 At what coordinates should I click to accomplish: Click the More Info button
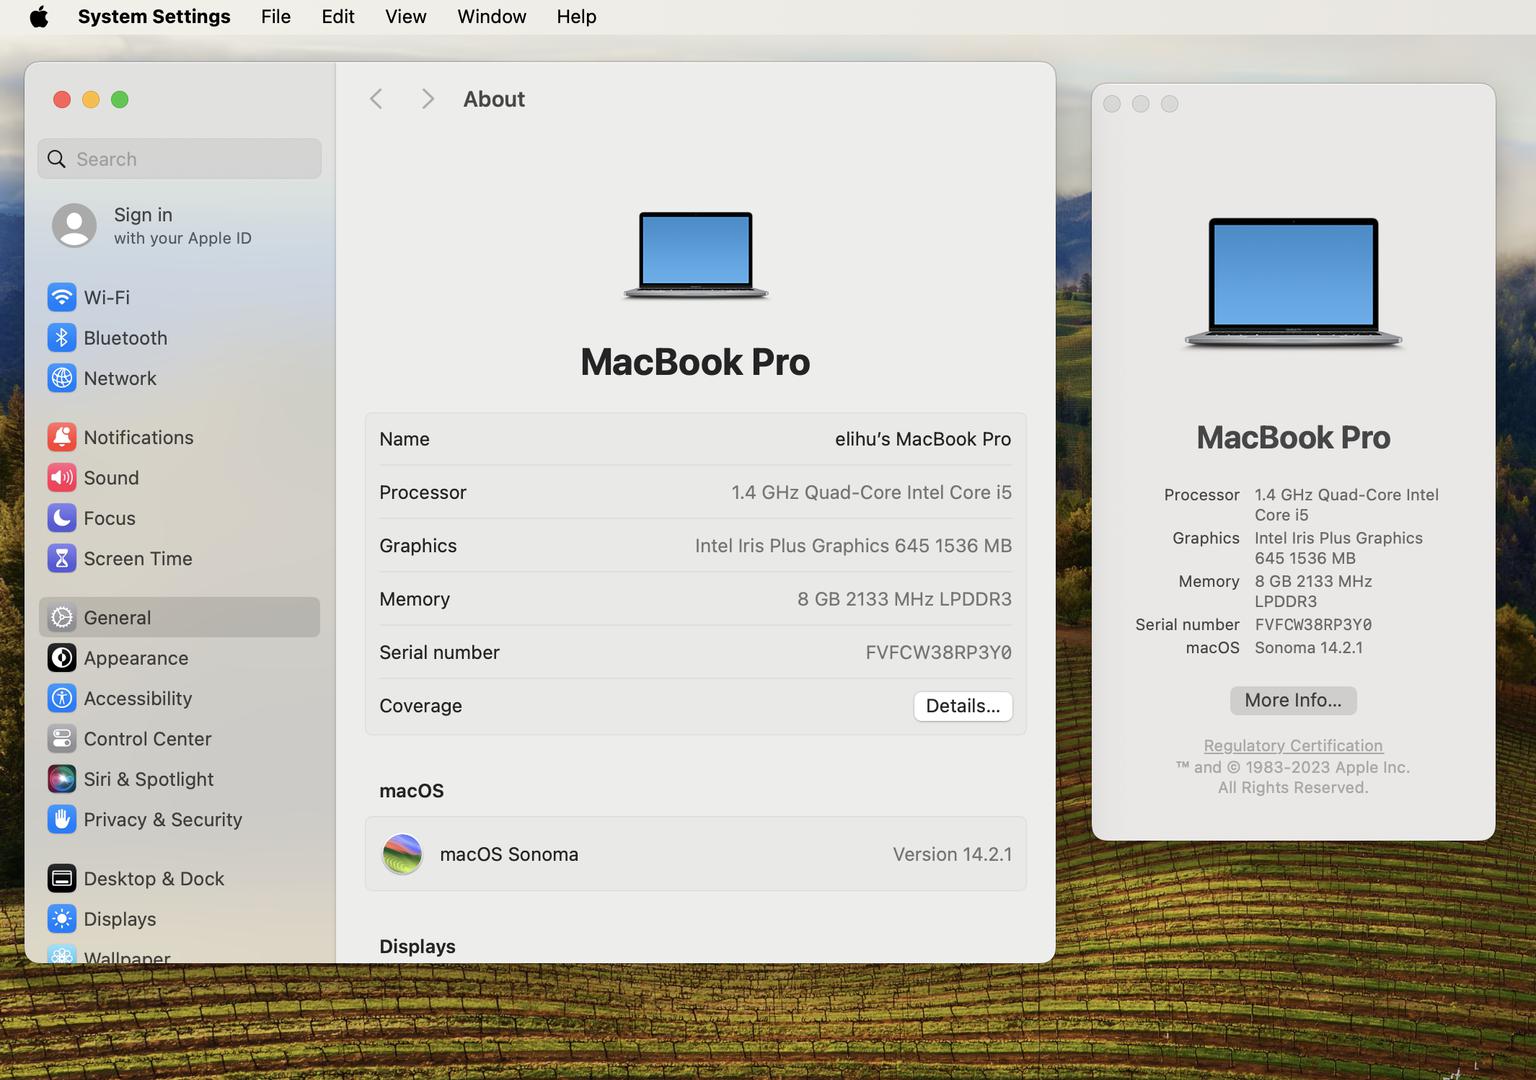(1293, 700)
